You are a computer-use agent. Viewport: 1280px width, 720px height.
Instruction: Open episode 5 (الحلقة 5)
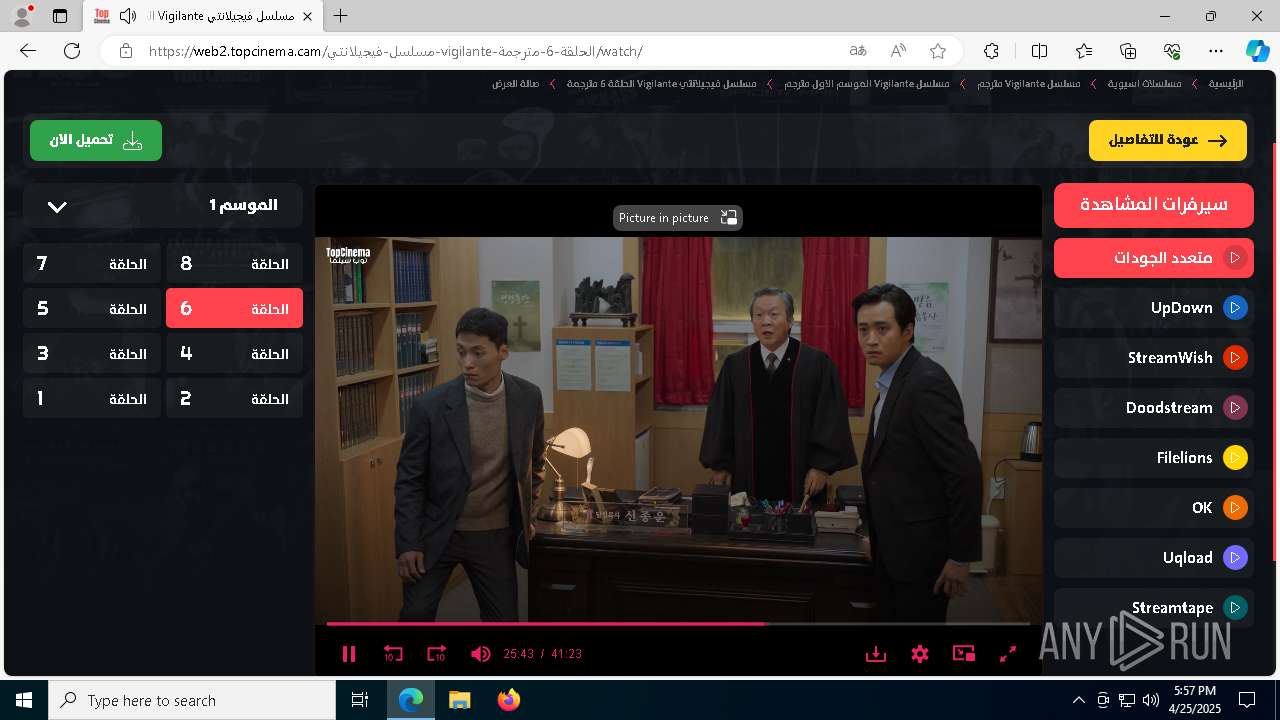92,309
